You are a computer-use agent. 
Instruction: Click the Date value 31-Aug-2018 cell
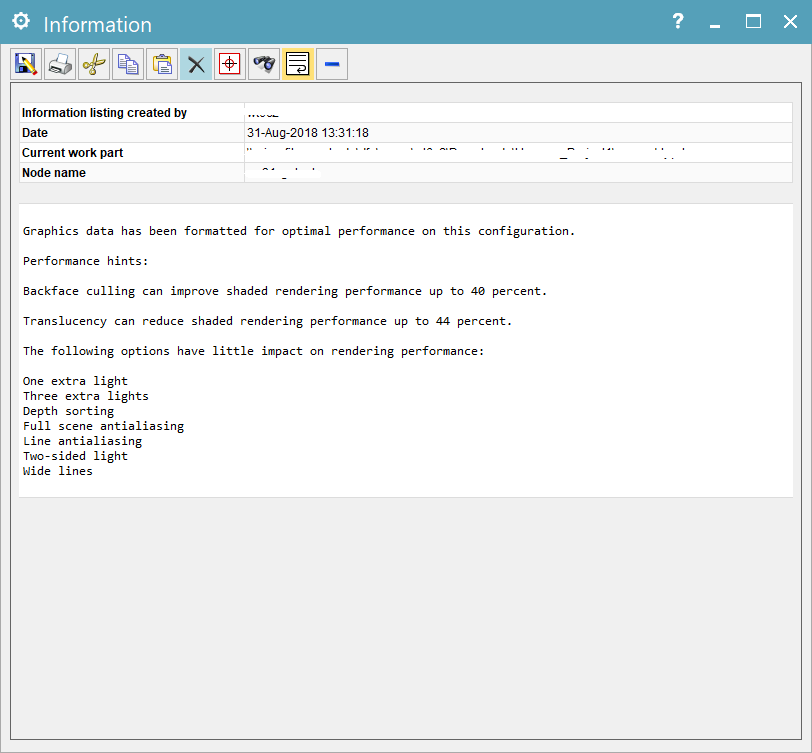click(x=308, y=133)
